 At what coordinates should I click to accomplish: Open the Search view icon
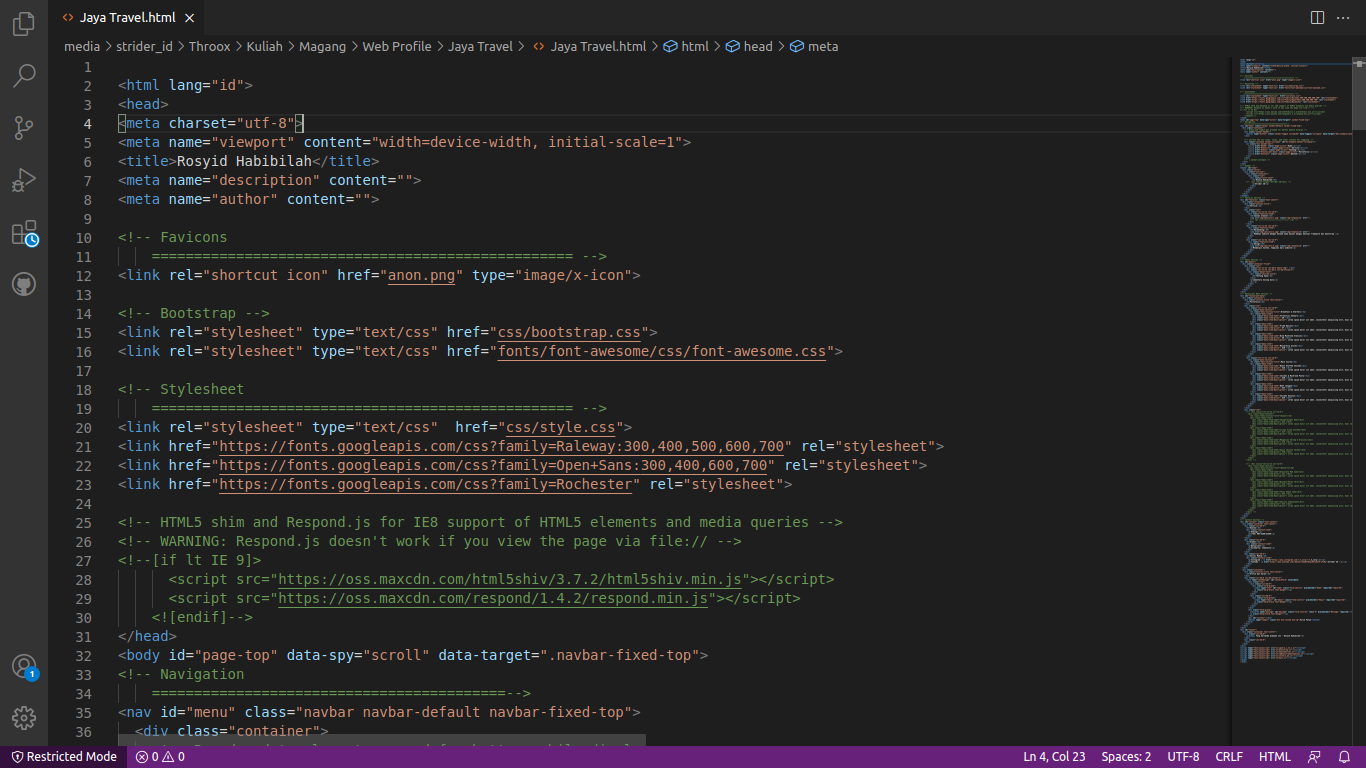[24, 76]
